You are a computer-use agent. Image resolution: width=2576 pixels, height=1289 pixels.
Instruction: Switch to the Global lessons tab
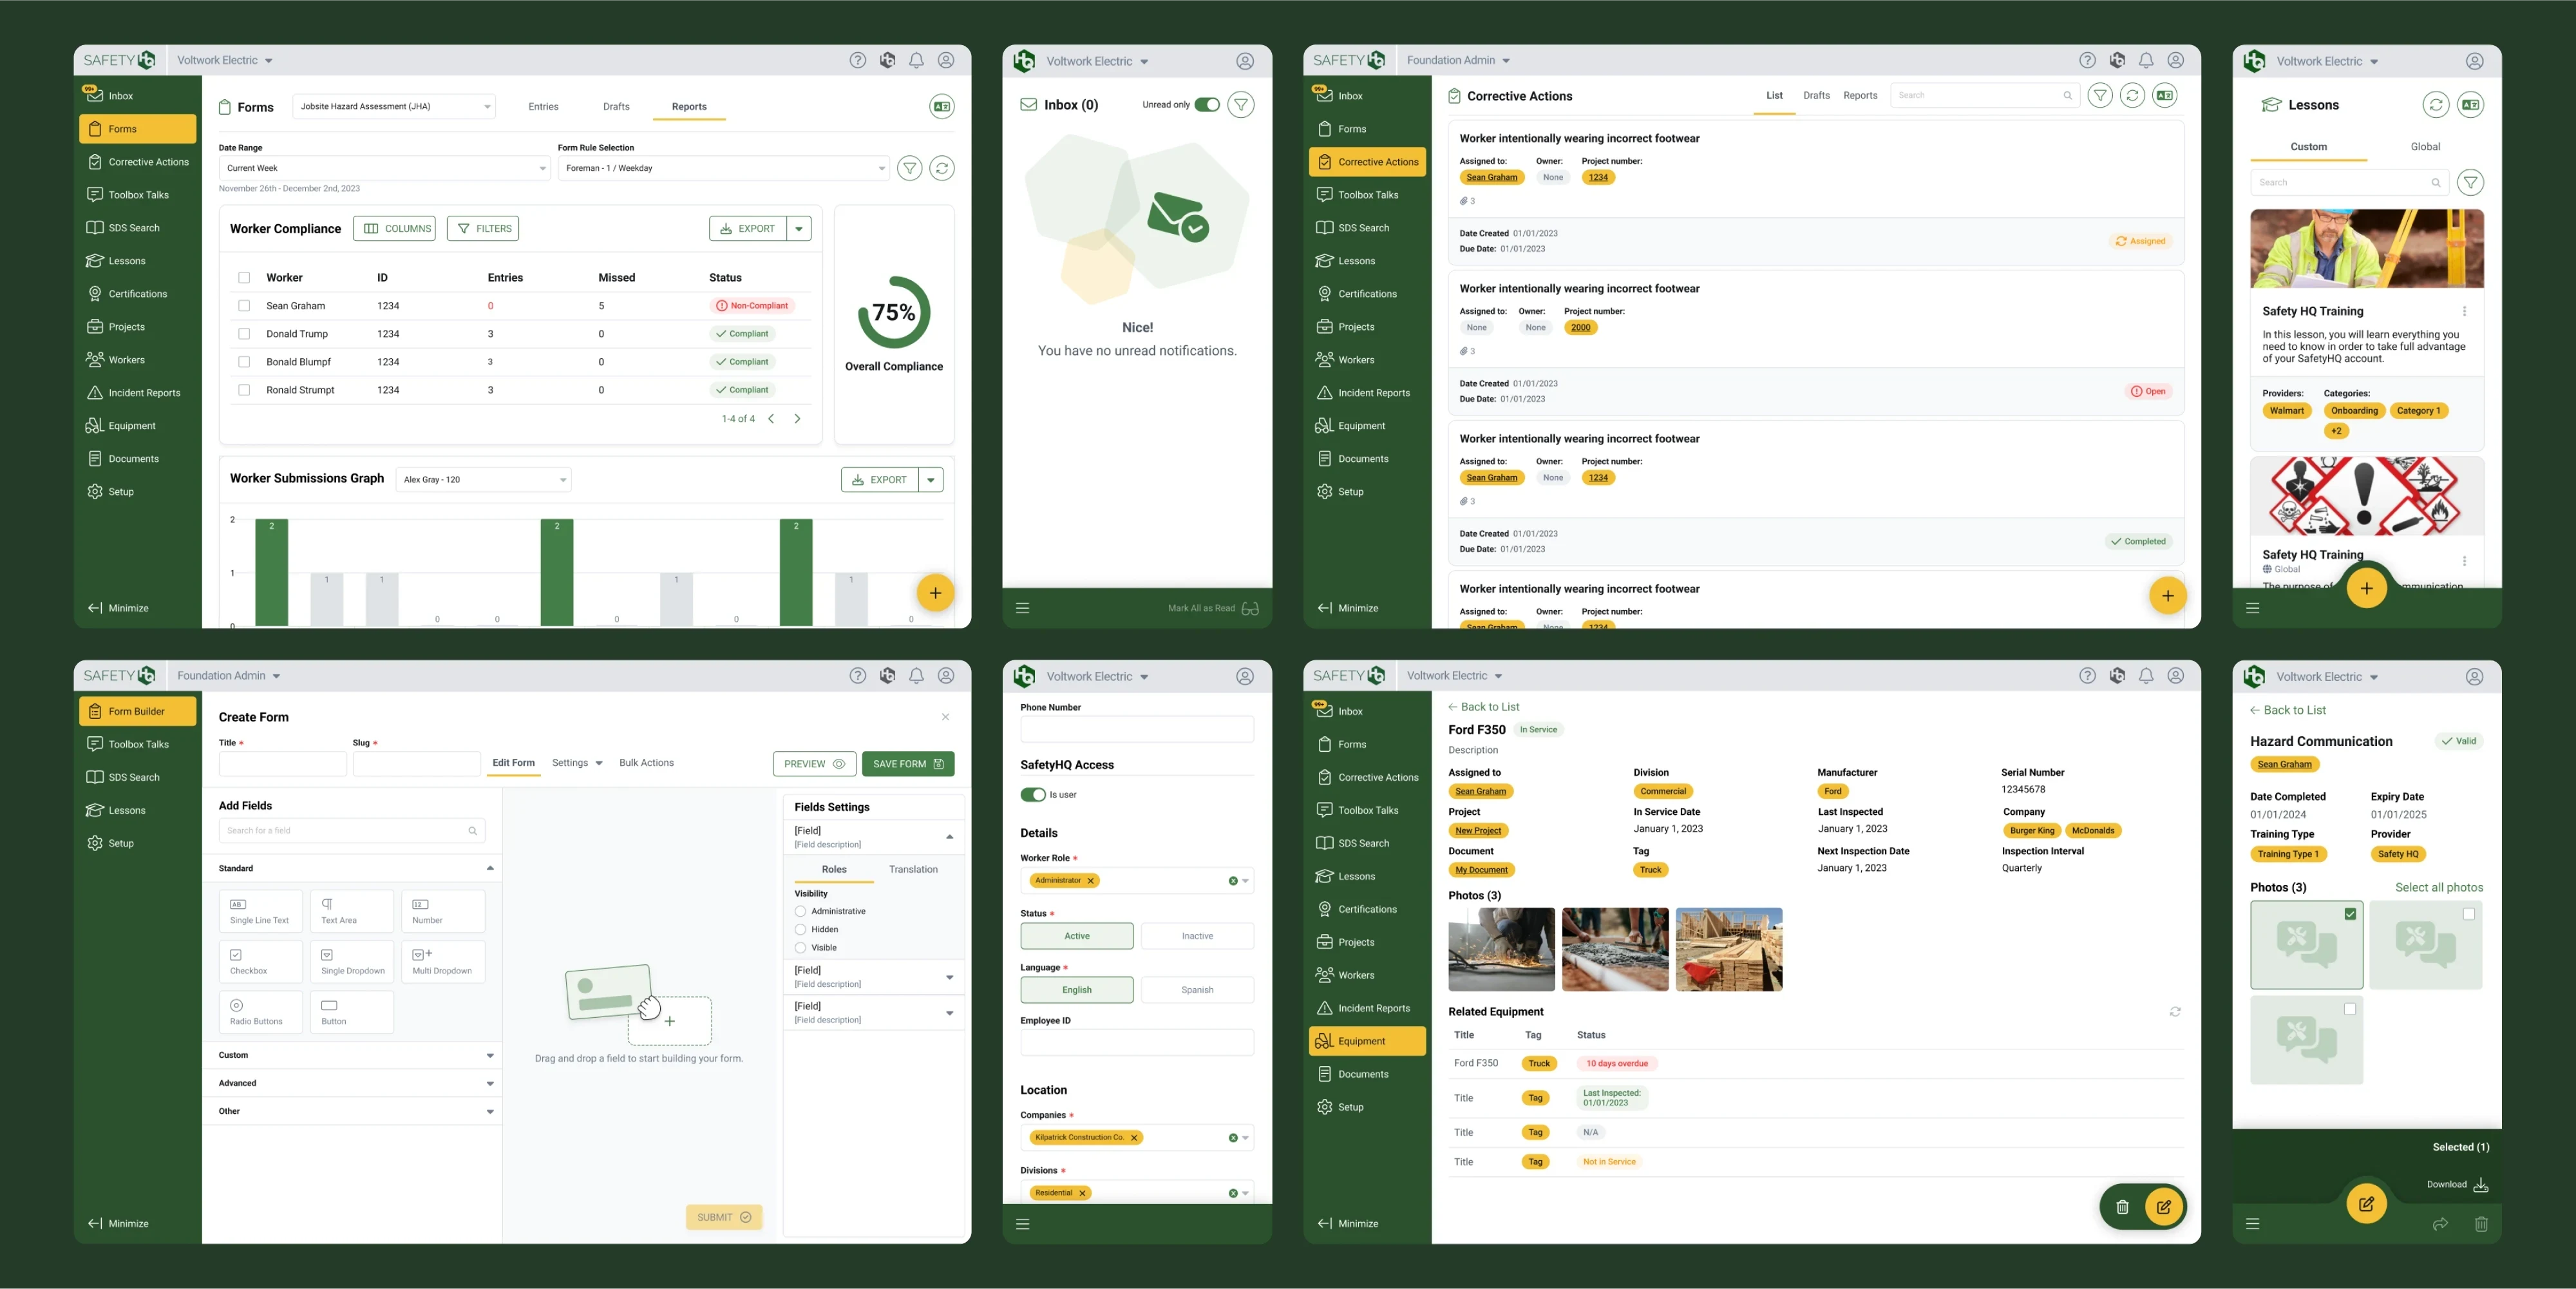point(2425,147)
